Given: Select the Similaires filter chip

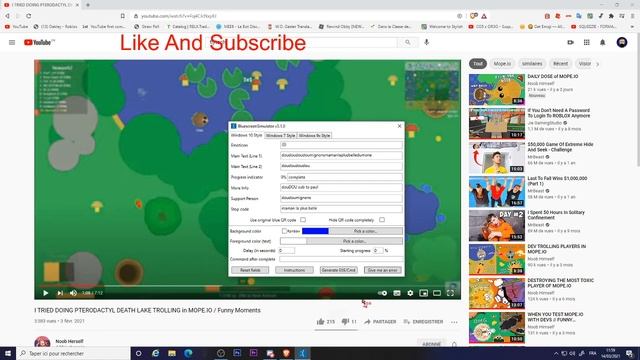Looking at the screenshot, I should pos(532,64).
